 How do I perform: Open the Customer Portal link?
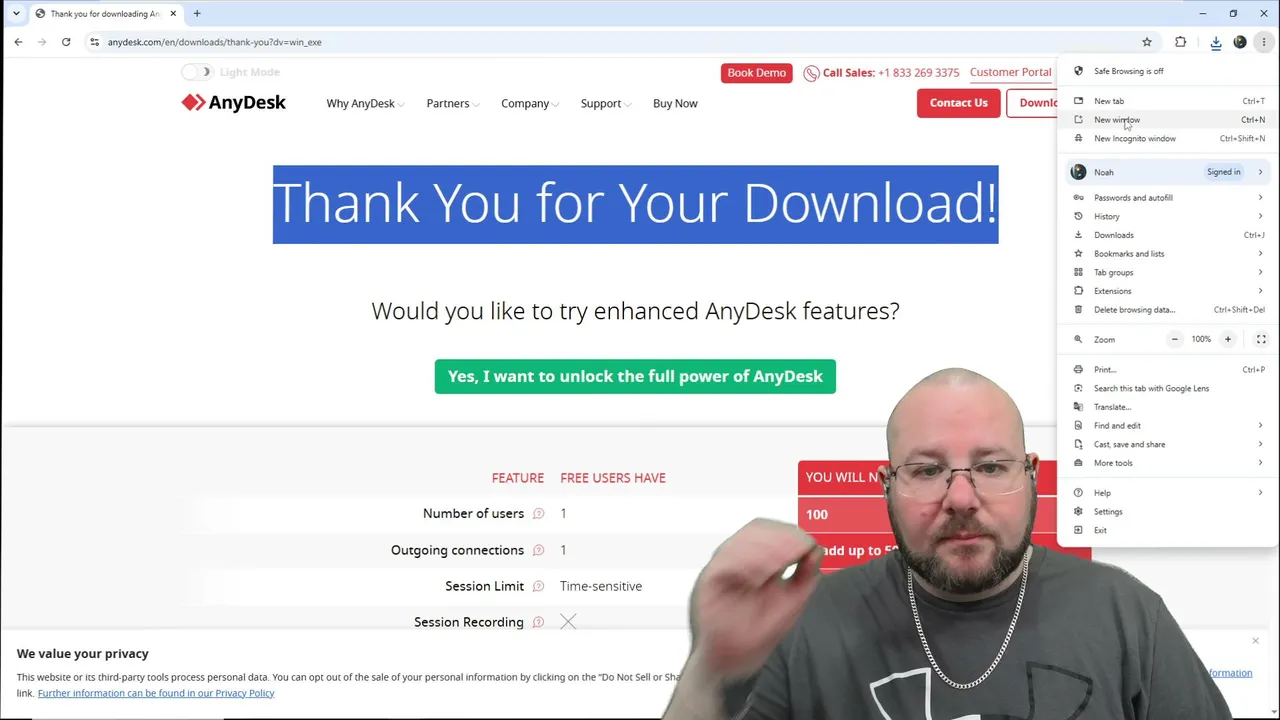[1010, 72]
